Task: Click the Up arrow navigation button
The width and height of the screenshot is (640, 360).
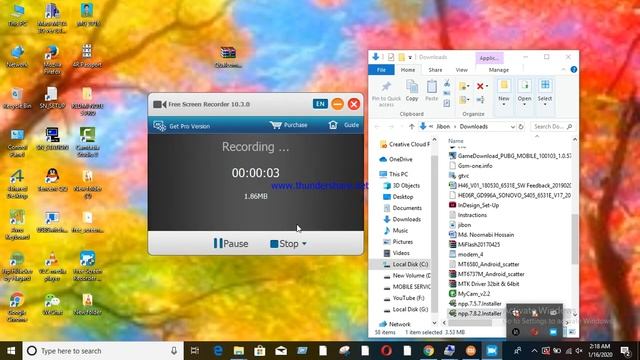Action: coord(411,127)
